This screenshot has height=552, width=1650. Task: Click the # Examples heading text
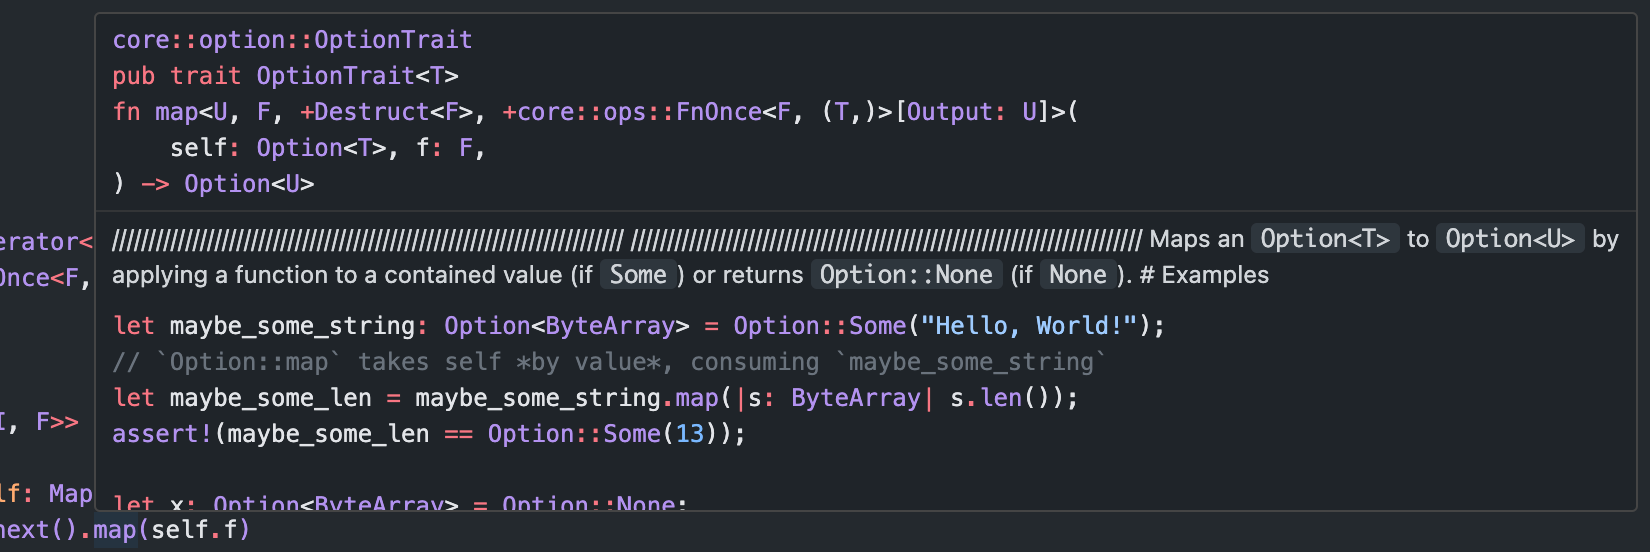(1204, 275)
